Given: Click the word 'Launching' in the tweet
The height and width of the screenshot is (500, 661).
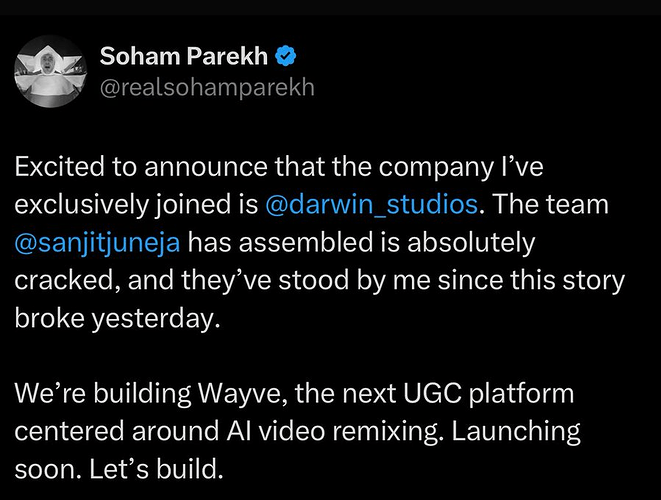Looking at the screenshot, I should (516, 431).
